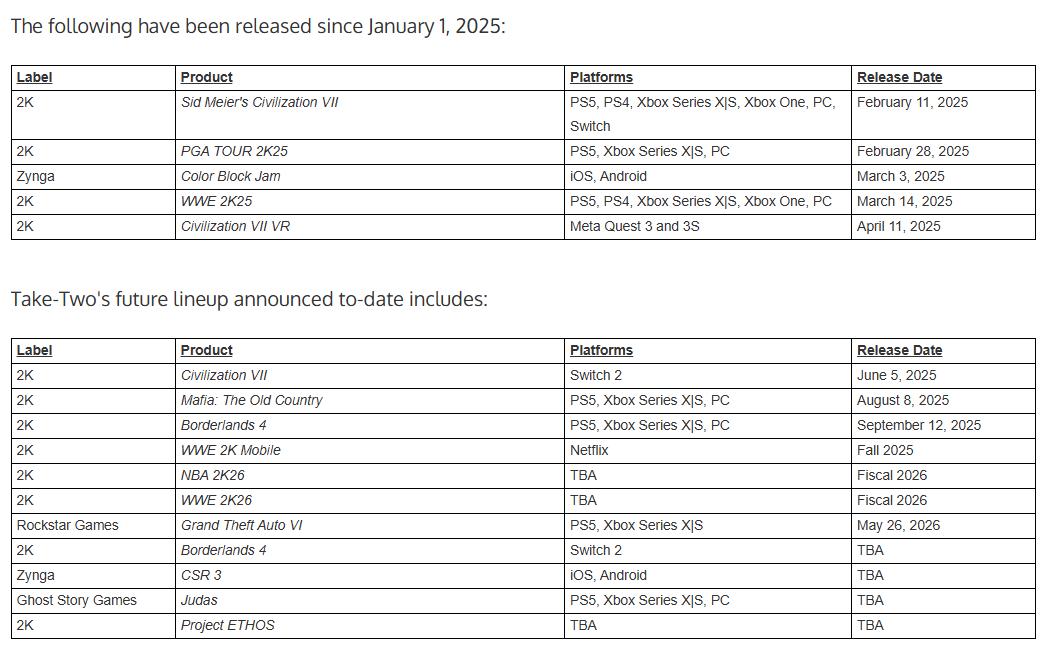The width and height of the screenshot is (1052, 650).
Task: Click Borderlands 4 with September 12, 2025 date
Action: point(223,425)
